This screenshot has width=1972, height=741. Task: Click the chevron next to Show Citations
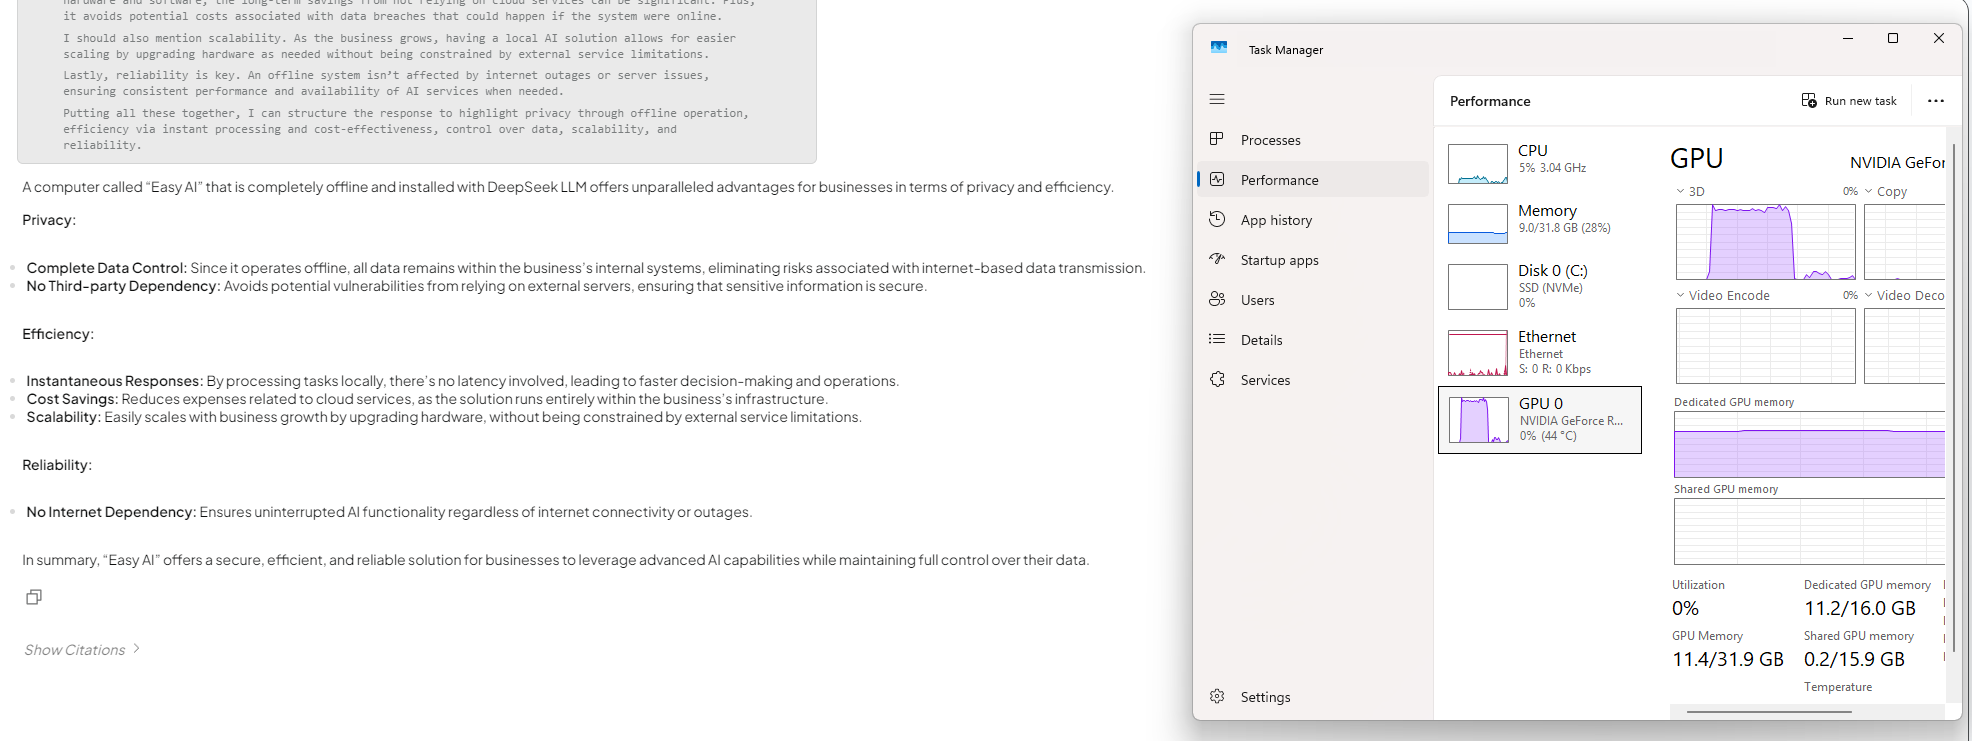pyautogui.click(x=136, y=649)
